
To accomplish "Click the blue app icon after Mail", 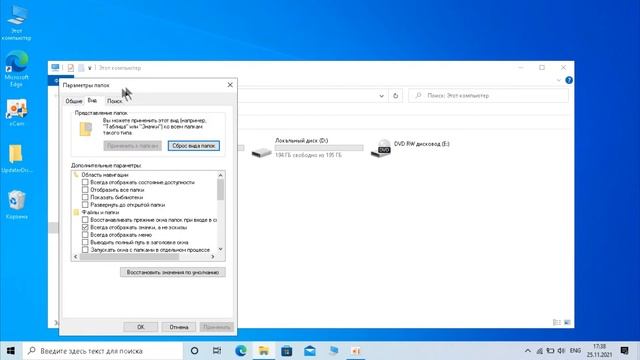I will click(x=333, y=351).
